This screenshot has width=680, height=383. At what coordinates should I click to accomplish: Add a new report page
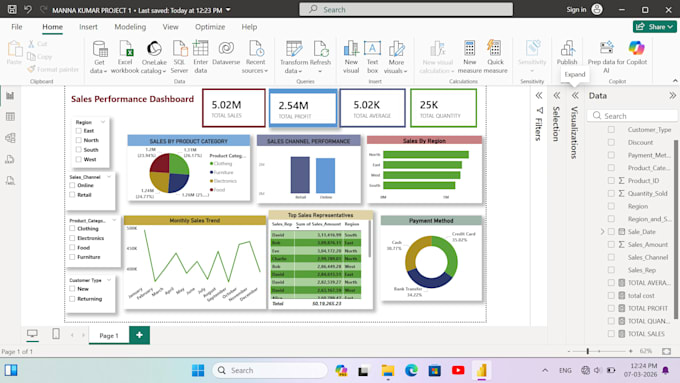click(x=139, y=335)
